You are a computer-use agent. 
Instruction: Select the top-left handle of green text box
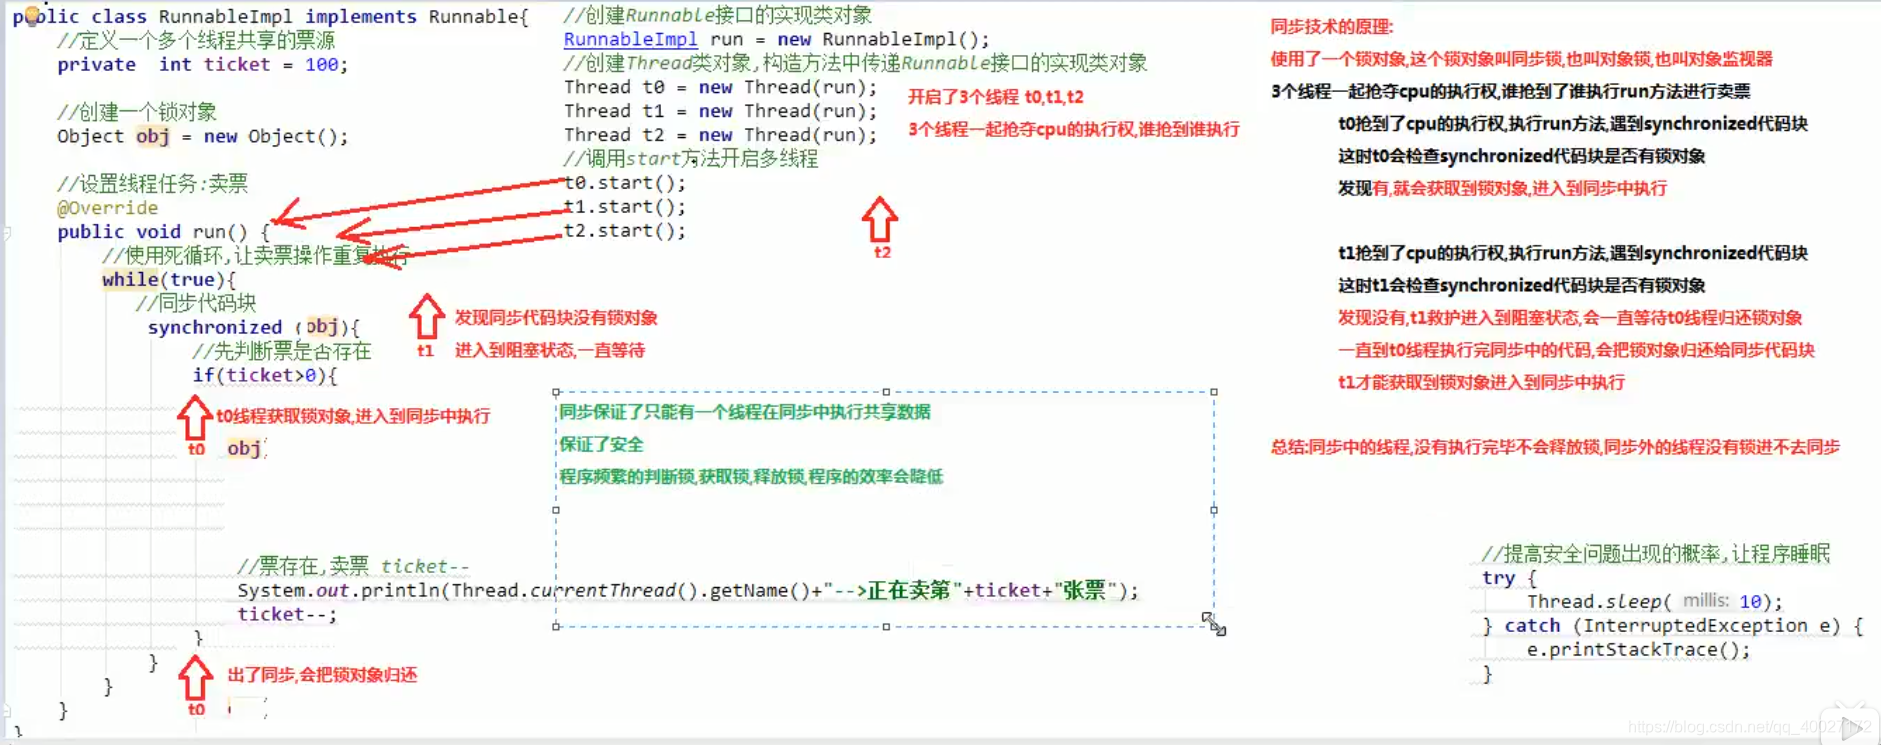556,392
